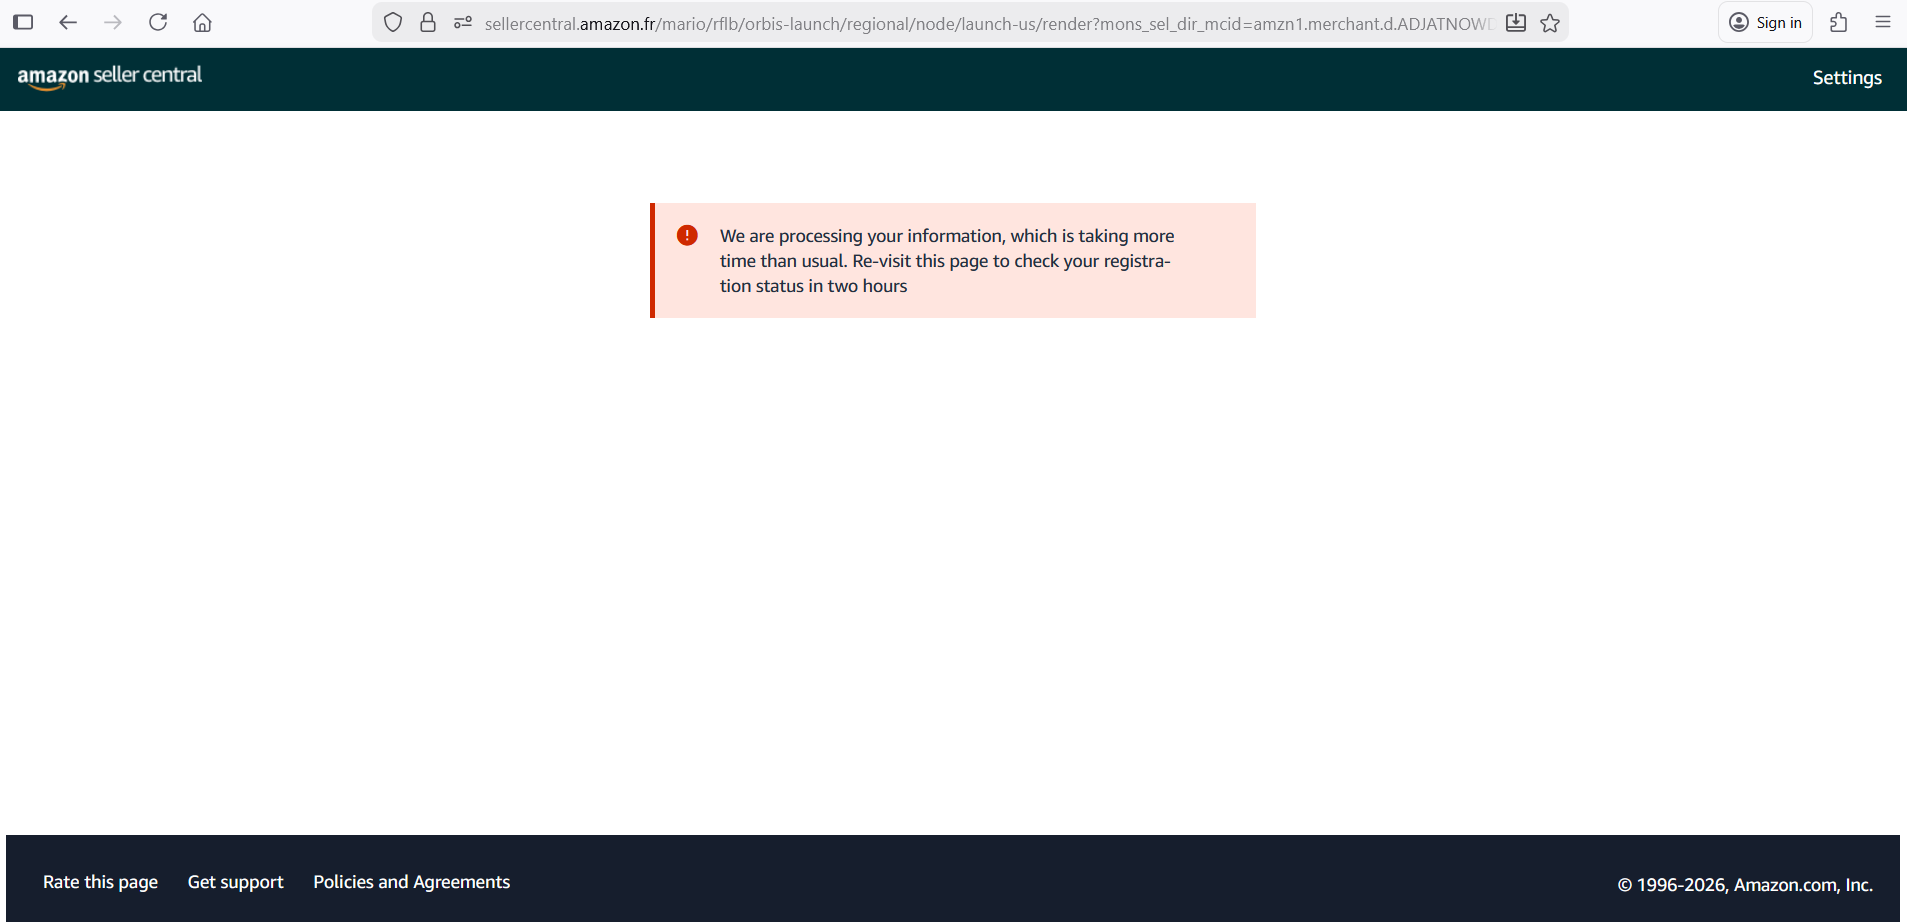The image size is (1907, 922).
Task: Toggle the browser sidebar panel icon
Action: click(x=23, y=22)
